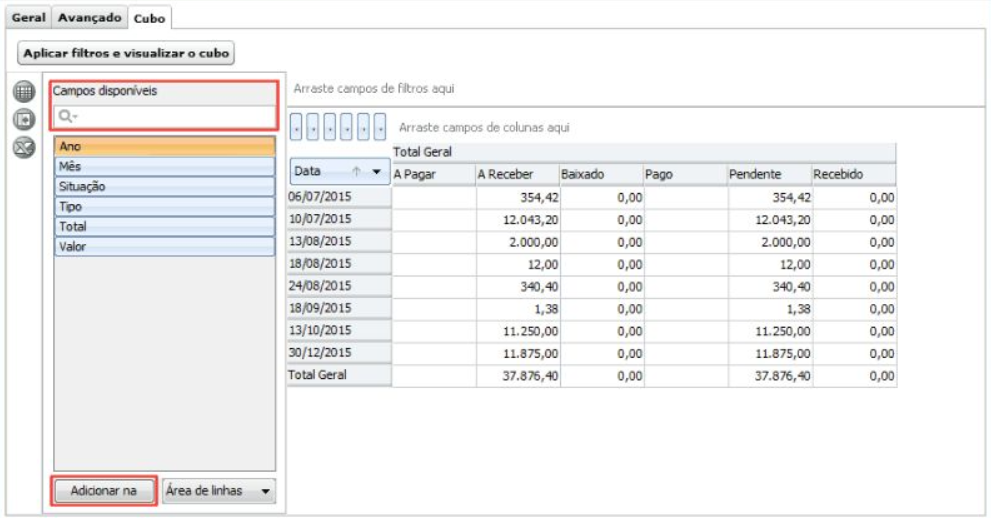Select the Valor field

click(165, 246)
